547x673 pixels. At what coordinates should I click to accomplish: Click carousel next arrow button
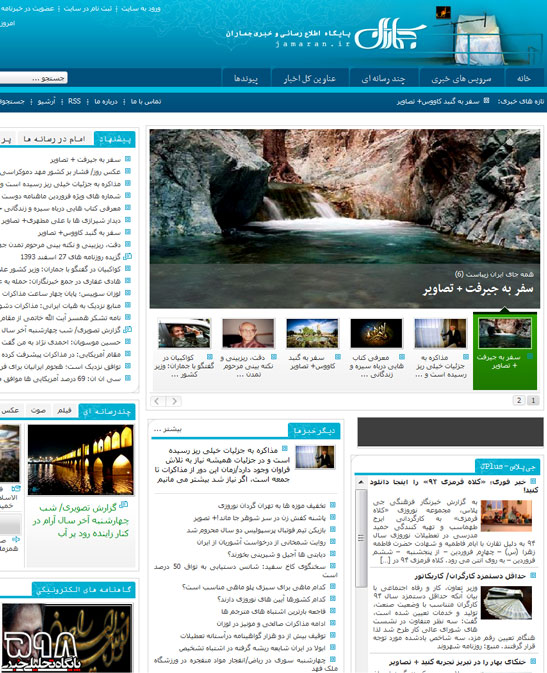click(174, 401)
